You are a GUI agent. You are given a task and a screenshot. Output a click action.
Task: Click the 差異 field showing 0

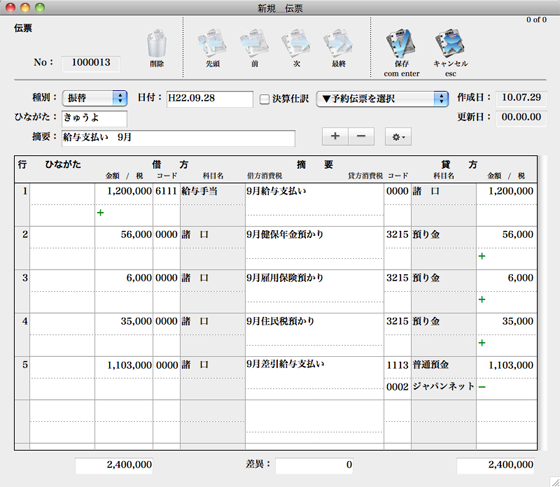(x=314, y=465)
